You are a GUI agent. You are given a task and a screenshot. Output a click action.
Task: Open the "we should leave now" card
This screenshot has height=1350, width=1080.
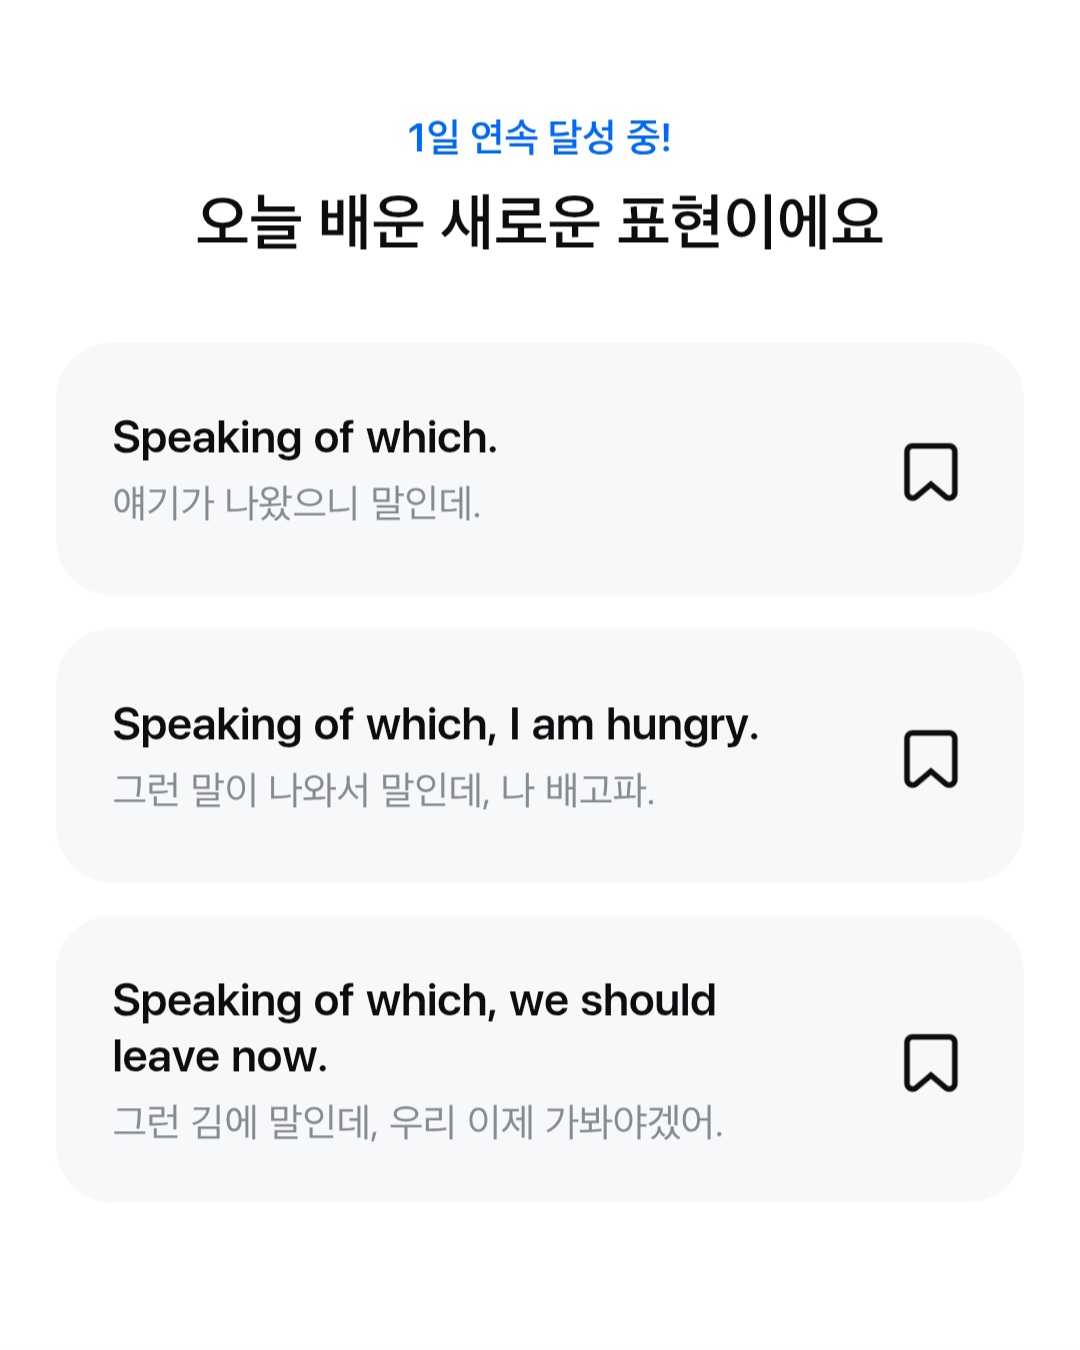pyautogui.click(x=540, y=1058)
